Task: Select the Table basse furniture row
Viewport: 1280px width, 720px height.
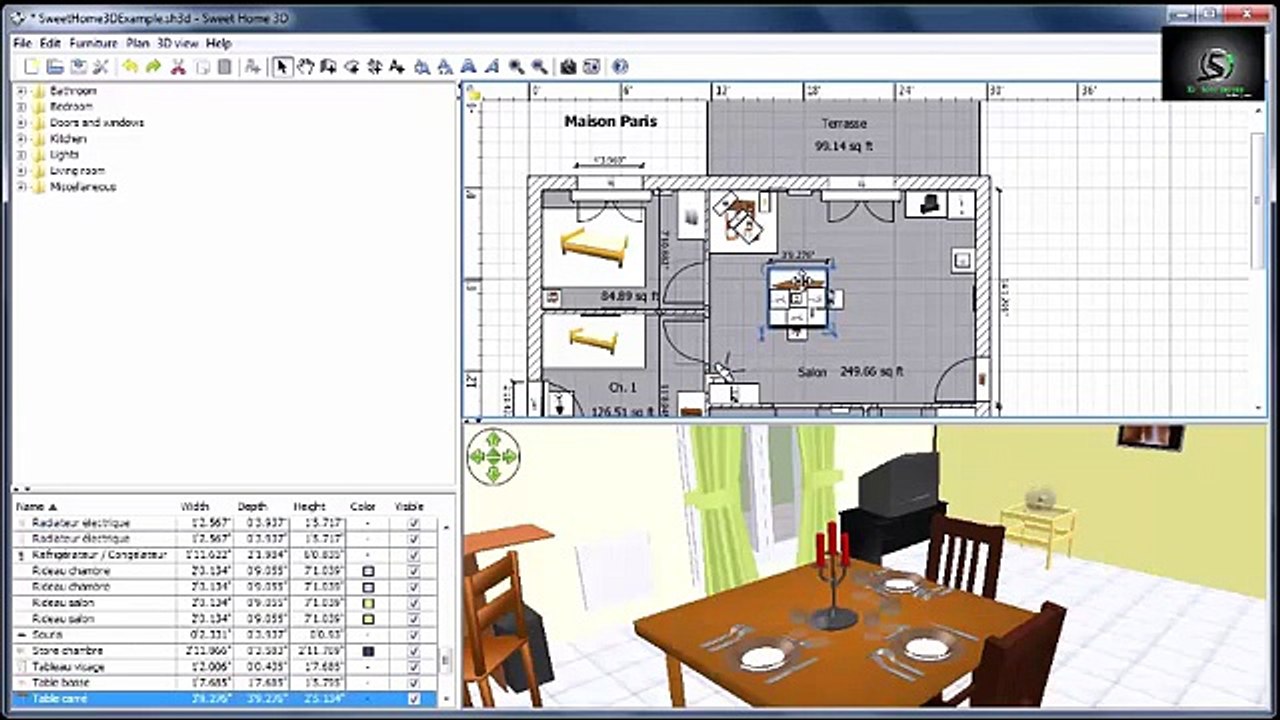Action: pyautogui.click(x=224, y=683)
